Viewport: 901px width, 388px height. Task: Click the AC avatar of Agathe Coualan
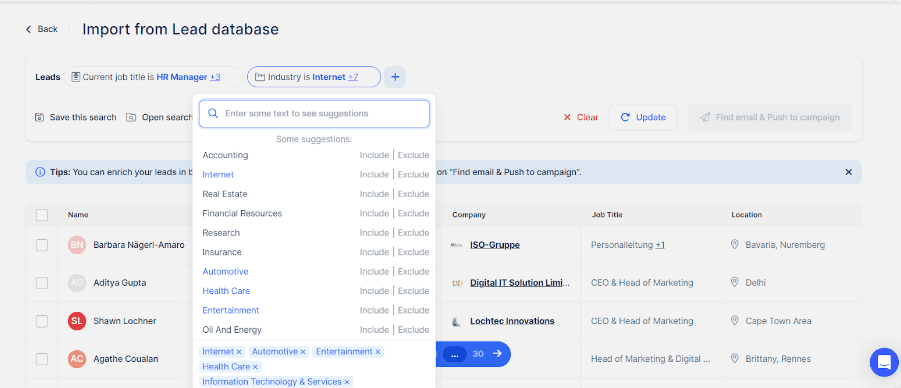pyautogui.click(x=77, y=359)
